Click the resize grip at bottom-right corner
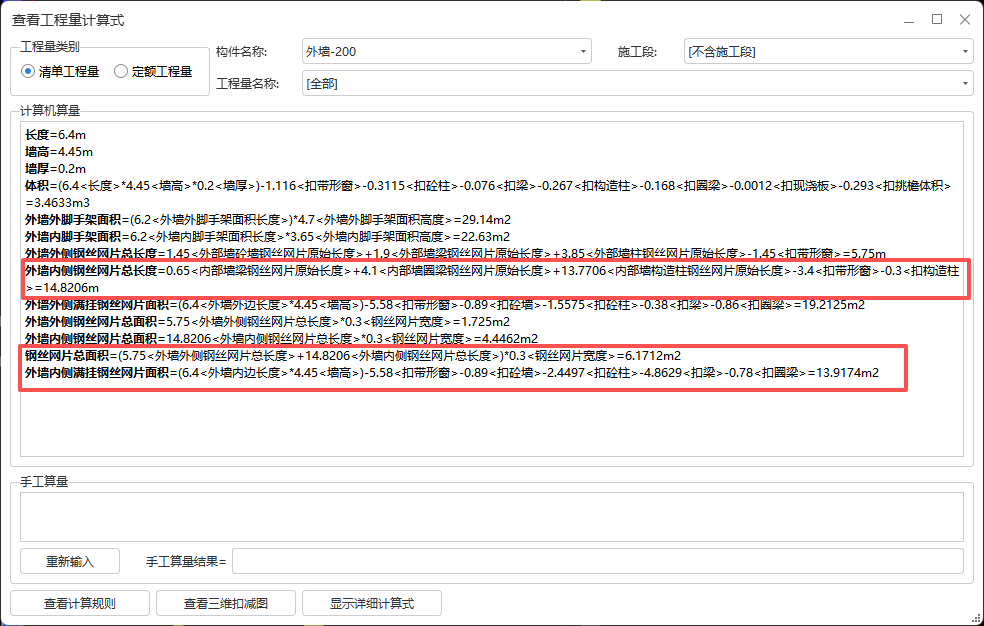Screen dimensions: 984x626 coord(976,618)
